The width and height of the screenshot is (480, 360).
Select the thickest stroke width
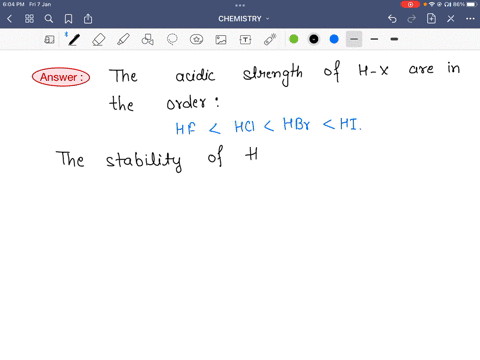point(394,39)
